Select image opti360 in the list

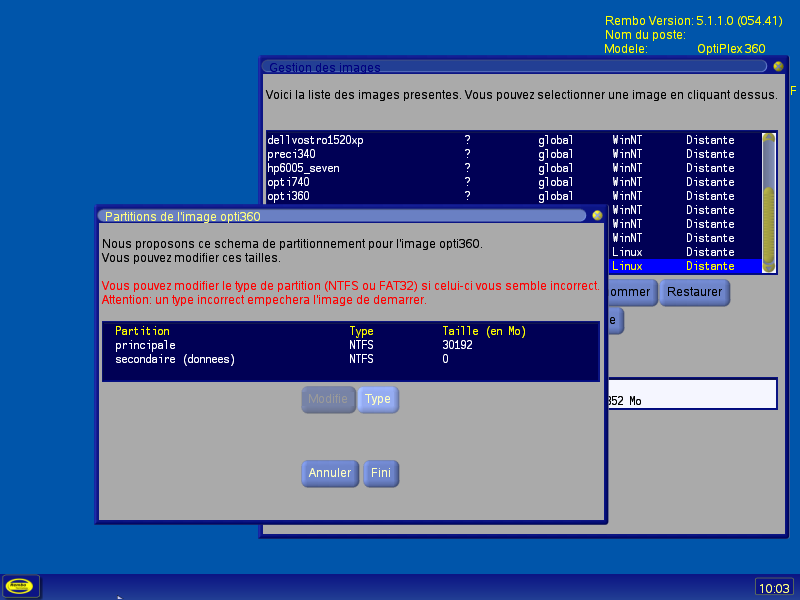pyautogui.click(x=514, y=196)
